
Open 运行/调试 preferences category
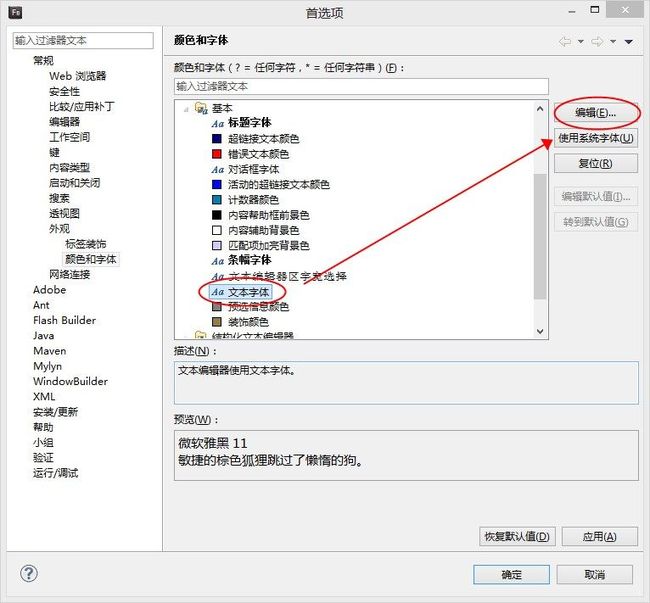[55, 473]
